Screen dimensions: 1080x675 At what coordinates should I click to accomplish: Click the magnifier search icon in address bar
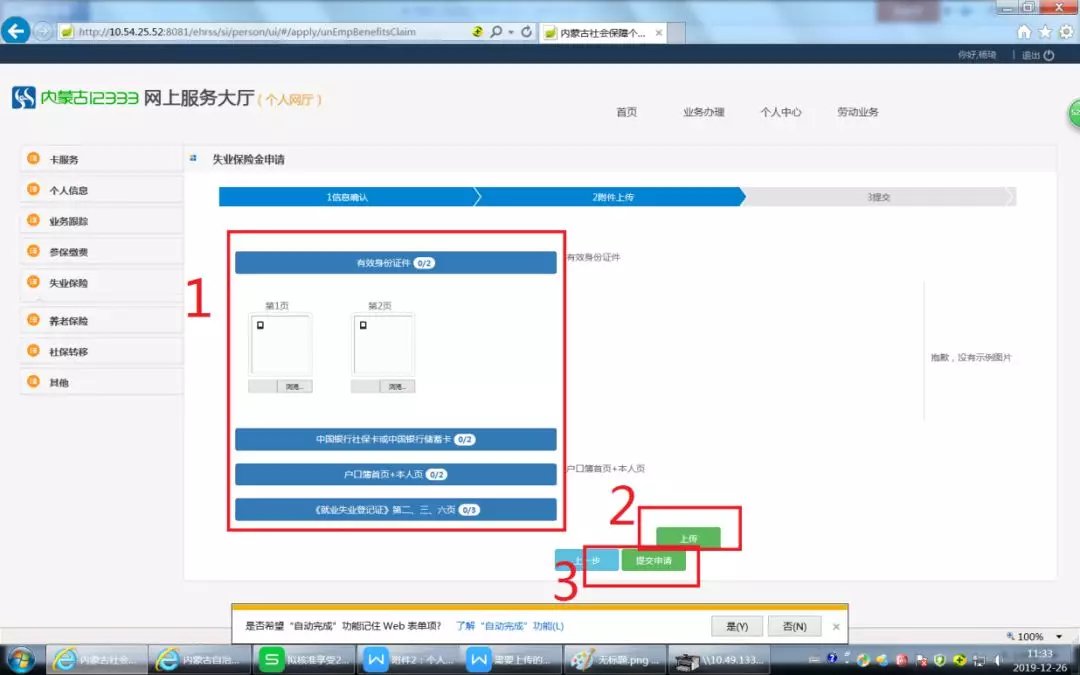point(495,32)
